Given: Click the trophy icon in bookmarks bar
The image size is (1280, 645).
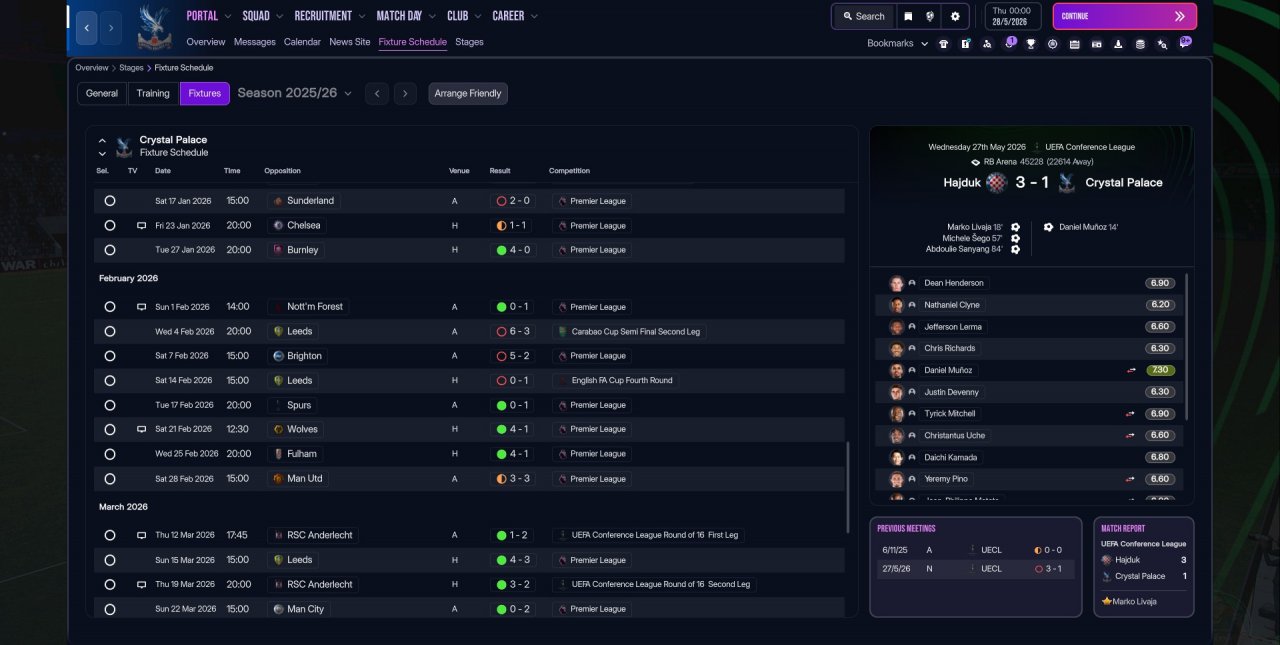Looking at the screenshot, I should (1030, 44).
